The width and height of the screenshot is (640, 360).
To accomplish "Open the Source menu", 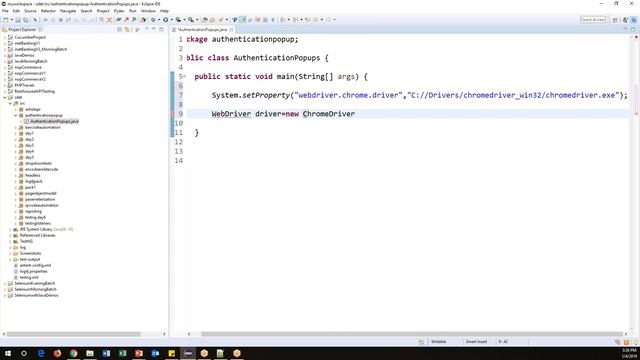I will pos(30,11).
